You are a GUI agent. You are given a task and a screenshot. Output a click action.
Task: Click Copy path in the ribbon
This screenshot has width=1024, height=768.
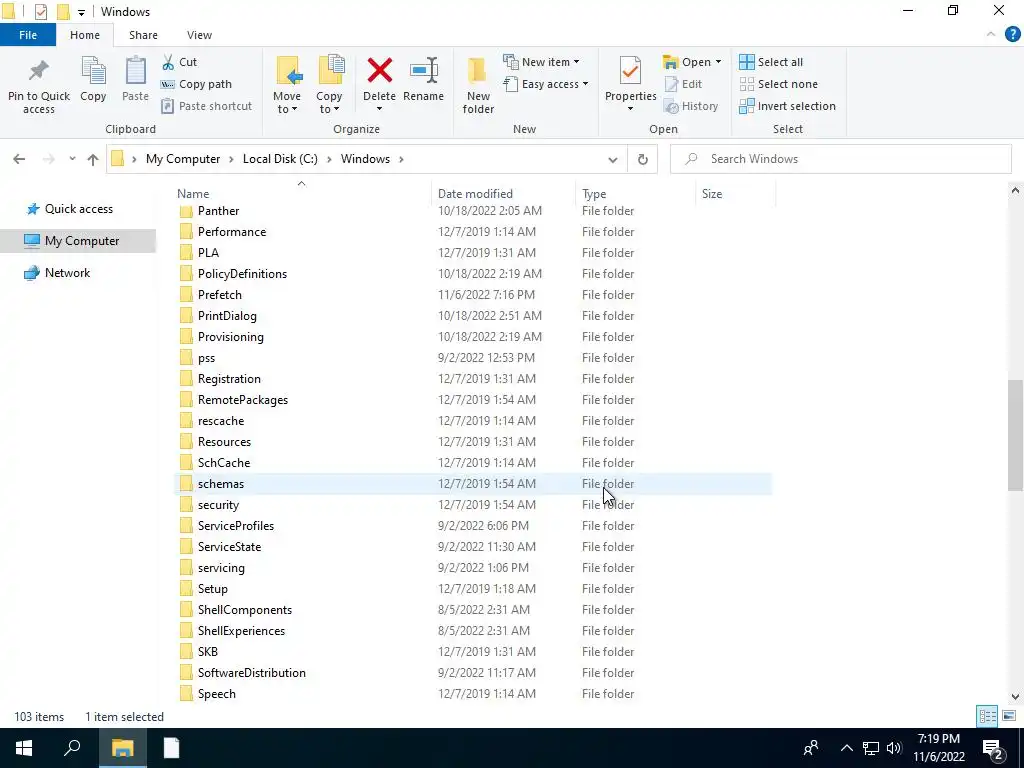click(196, 84)
